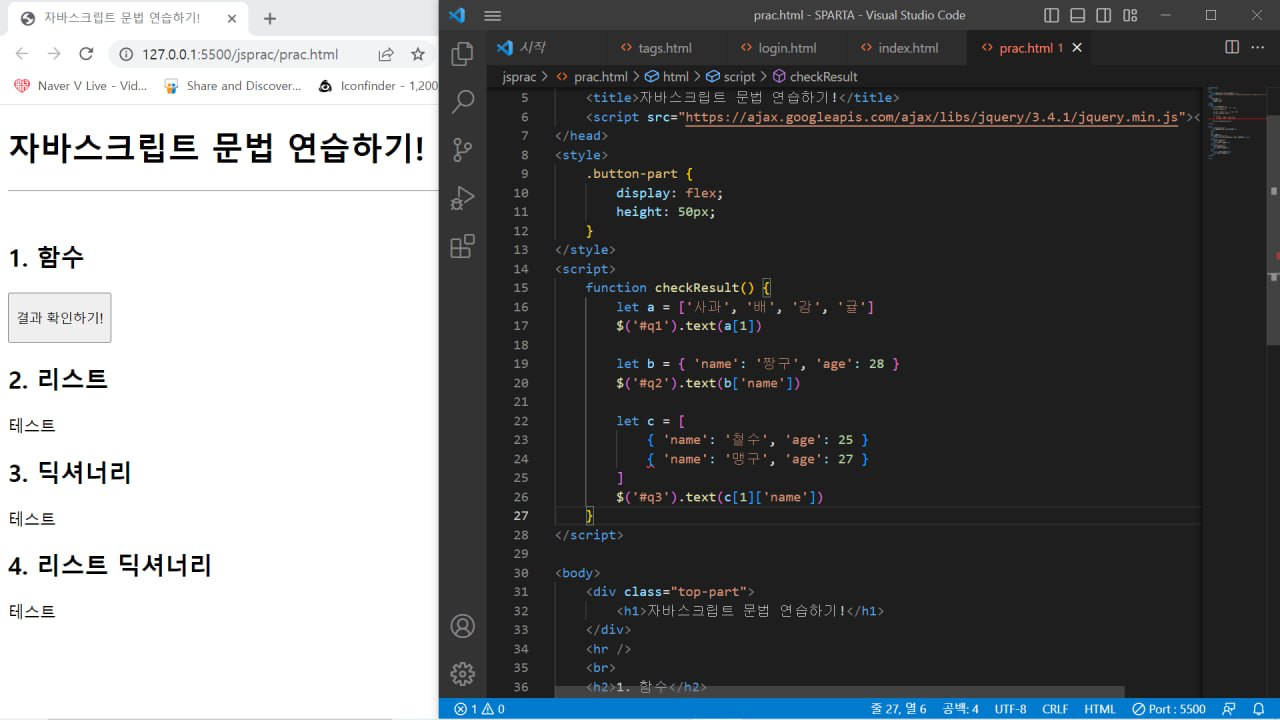Click the 결과 확인하기! button in browser
Image resolution: width=1280 pixels, height=720 pixels.
59,318
